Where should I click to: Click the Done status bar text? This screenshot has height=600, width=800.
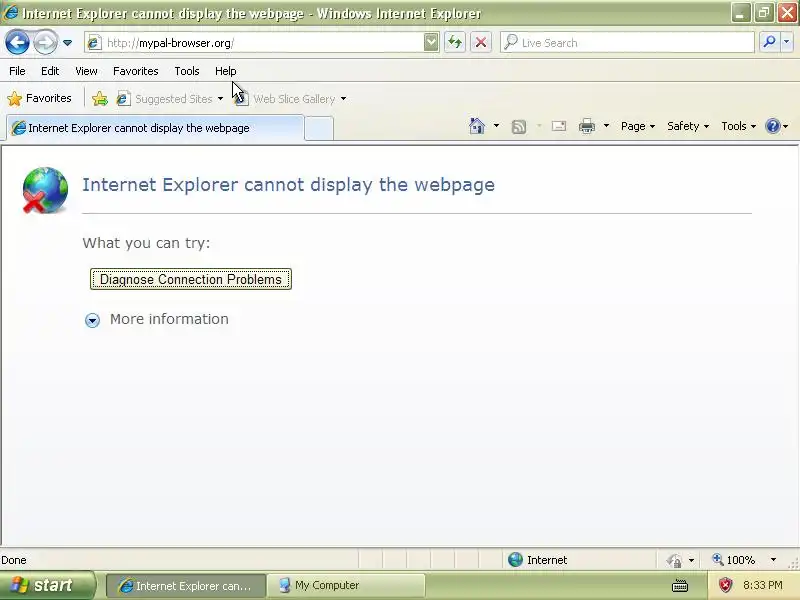(x=14, y=560)
